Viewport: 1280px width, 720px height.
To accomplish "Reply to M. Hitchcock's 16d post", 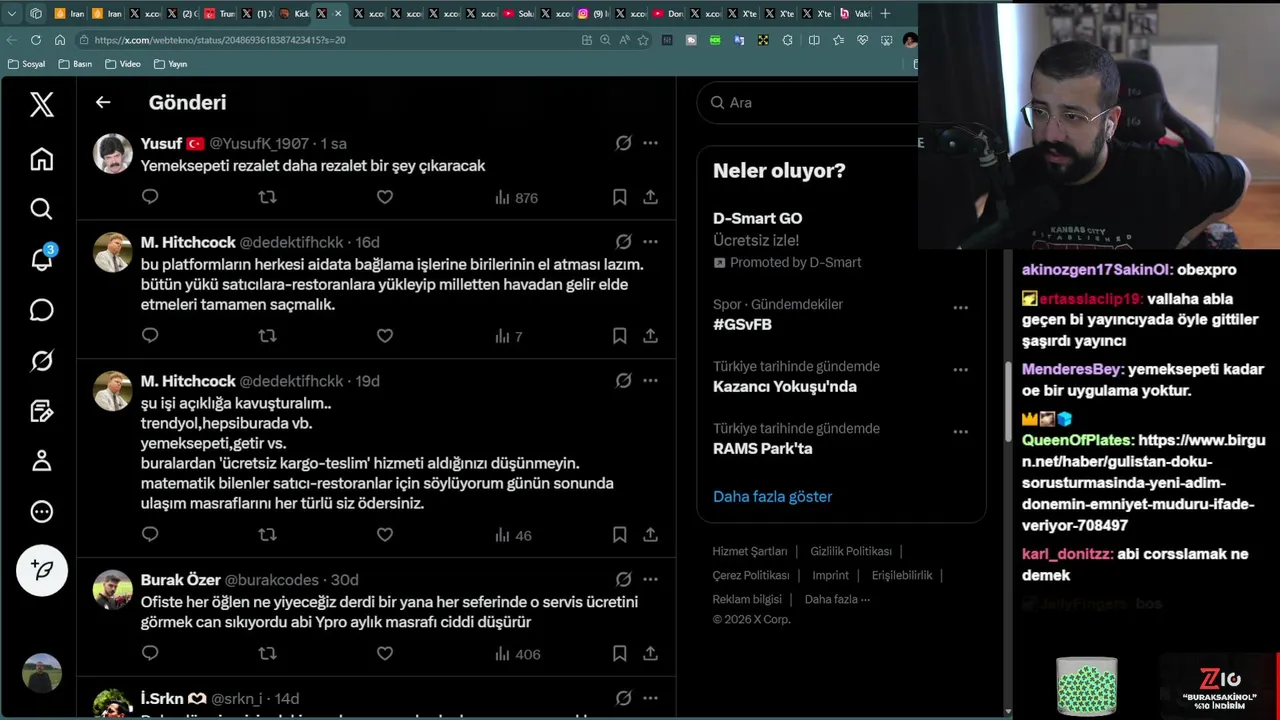I will pyautogui.click(x=150, y=336).
